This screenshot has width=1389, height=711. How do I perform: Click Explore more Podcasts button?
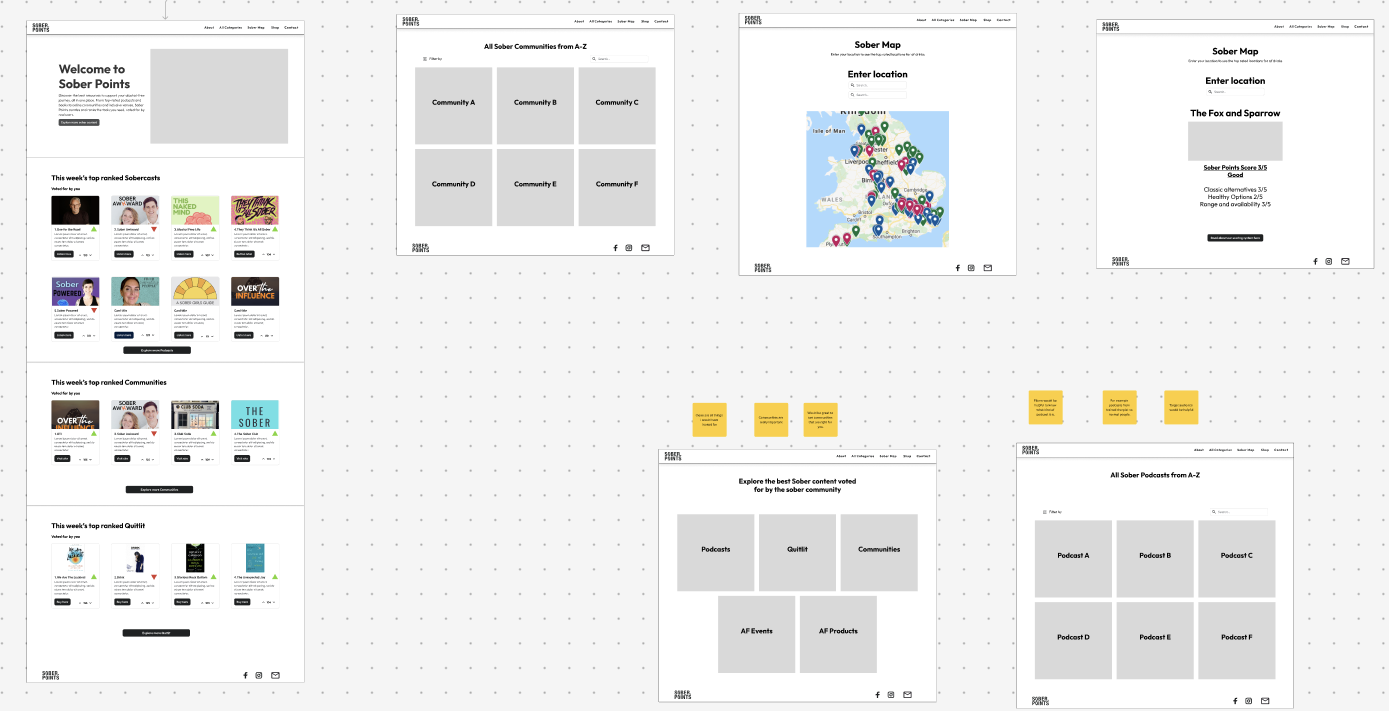click(x=157, y=350)
